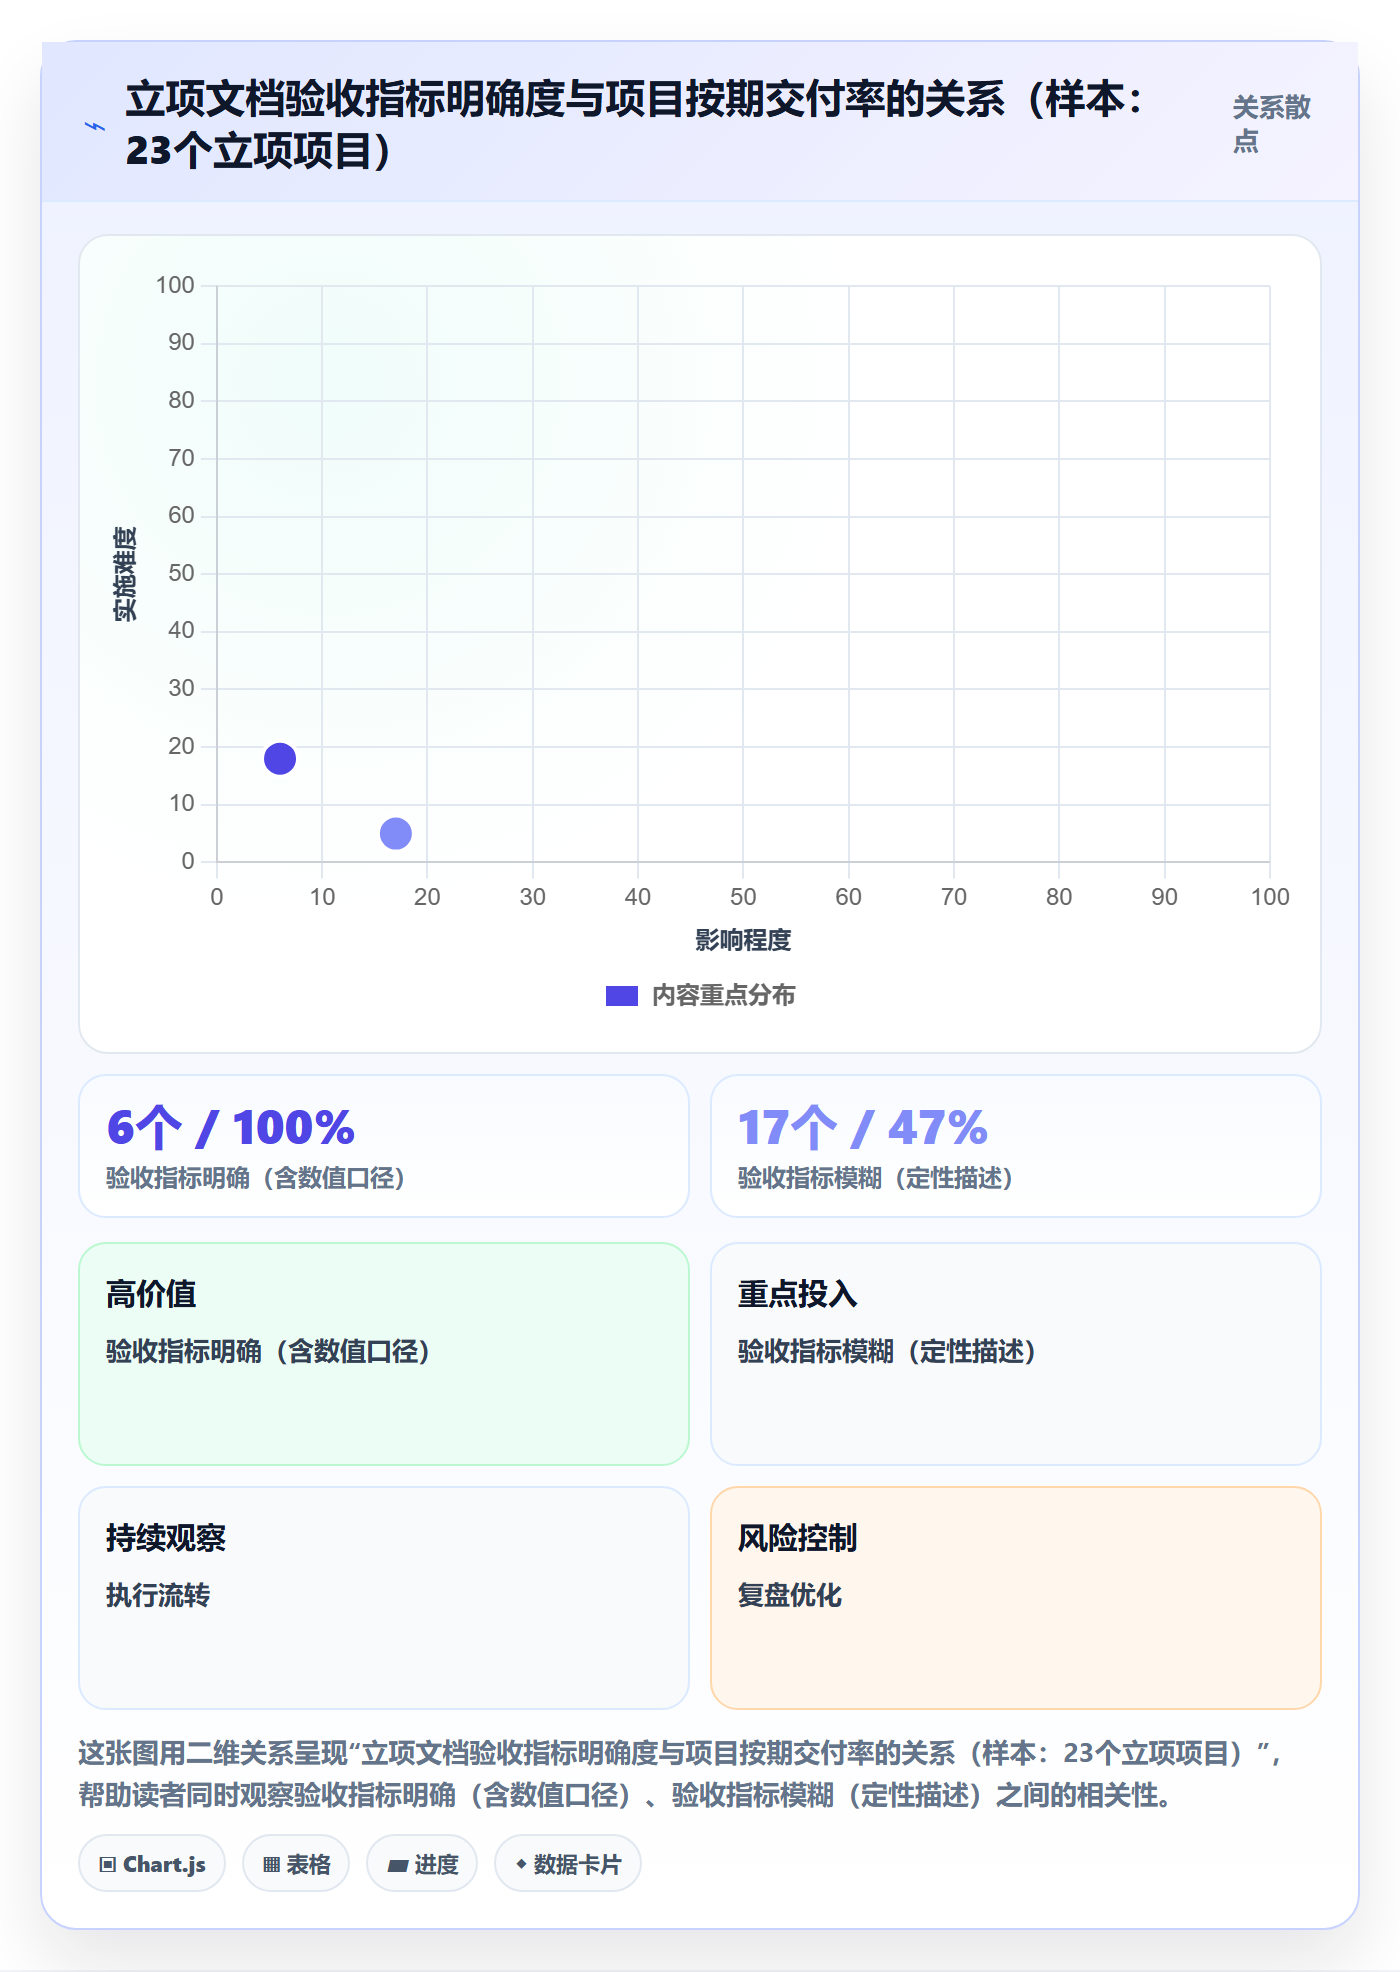Click the 复盘优化 text in 风险控制 card
The height and width of the screenshot is (1972, 1400).
point(790,1595)
